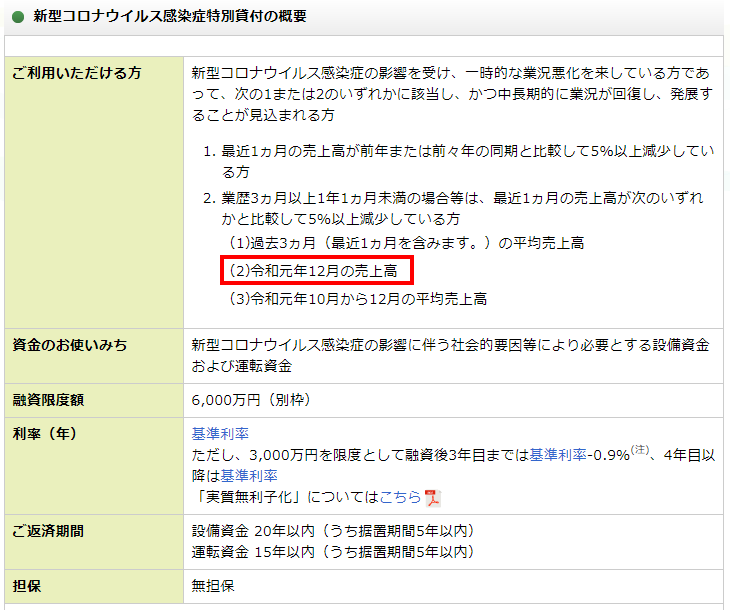Viewport: 730px width, 610px height.
Task: Click item 1 about 最近1ヵ月の売上高が前年
Action: point(459,162)
